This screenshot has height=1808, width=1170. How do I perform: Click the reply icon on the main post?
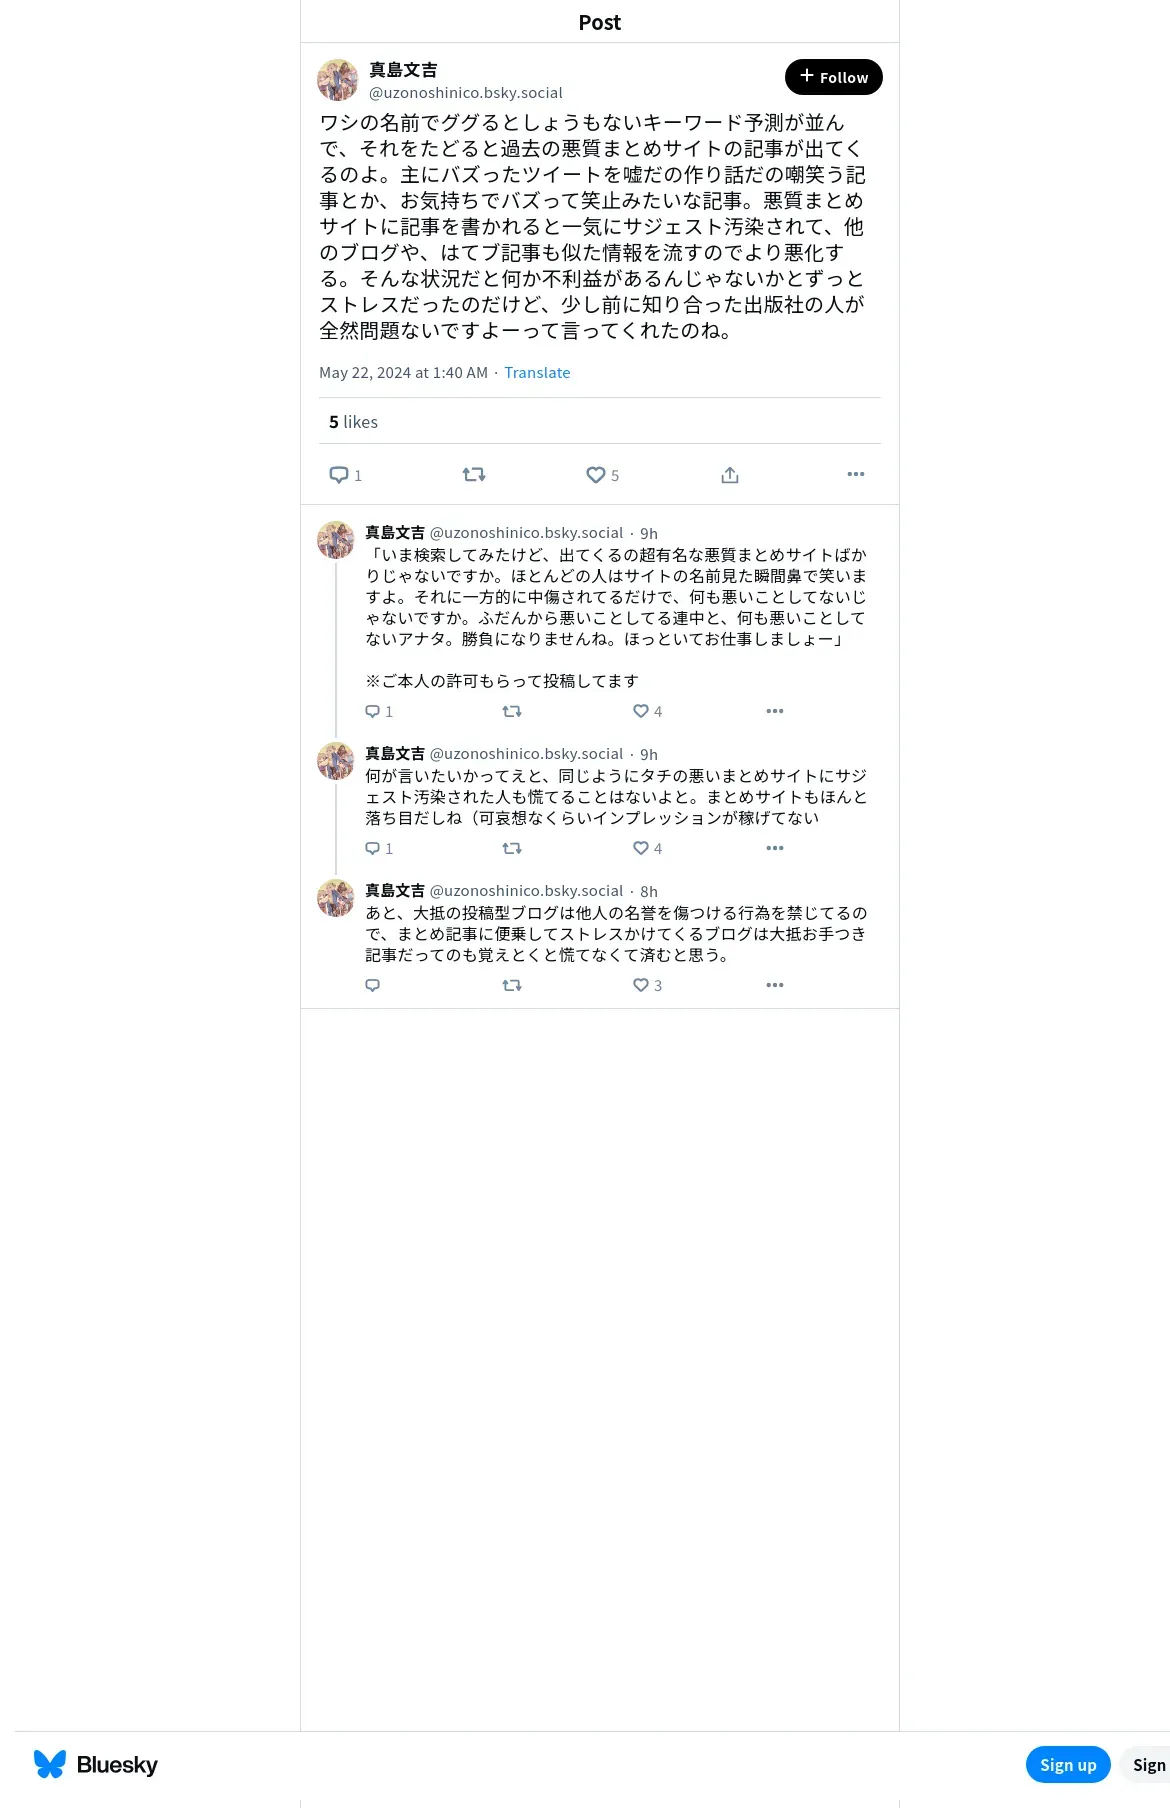pos(339,475)
